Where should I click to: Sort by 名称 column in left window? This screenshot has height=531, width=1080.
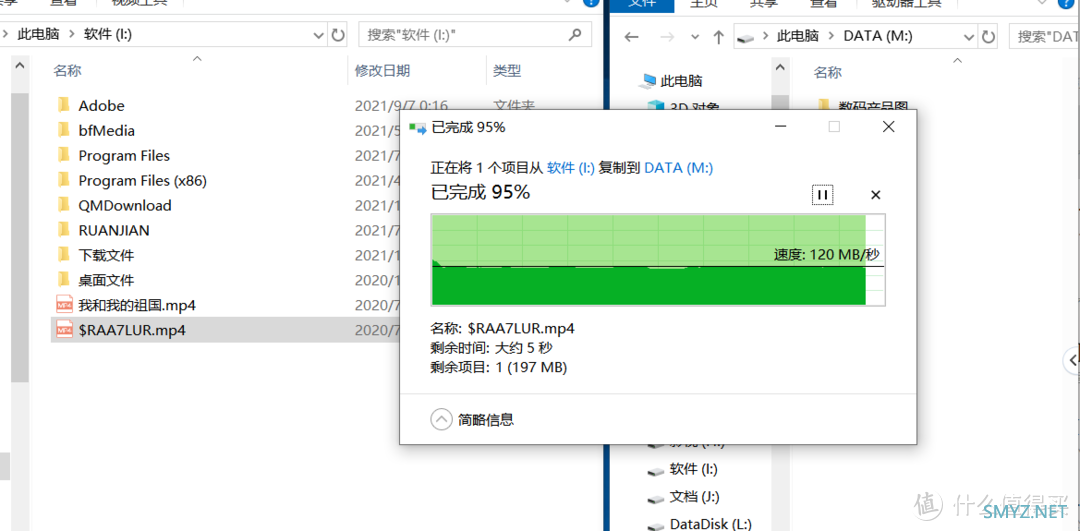[x=68, y=70]
